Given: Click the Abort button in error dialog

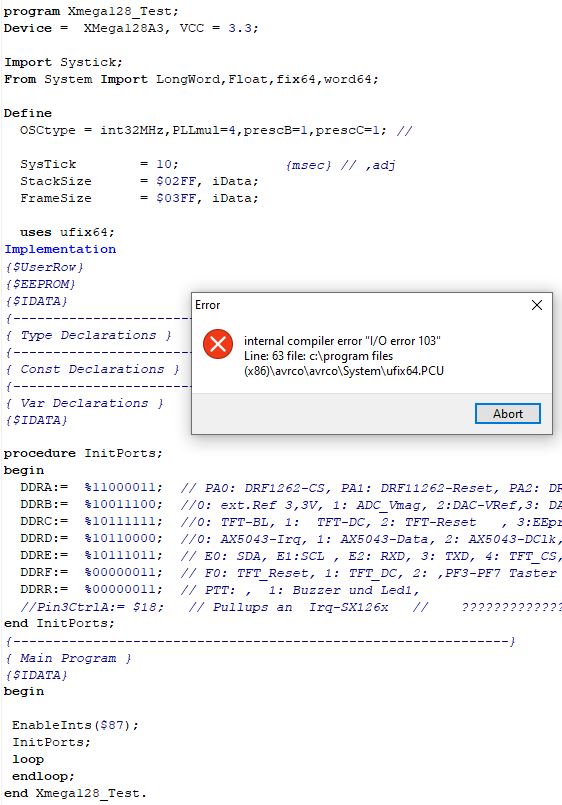Looking at the screenshot, I should [508, 413].
